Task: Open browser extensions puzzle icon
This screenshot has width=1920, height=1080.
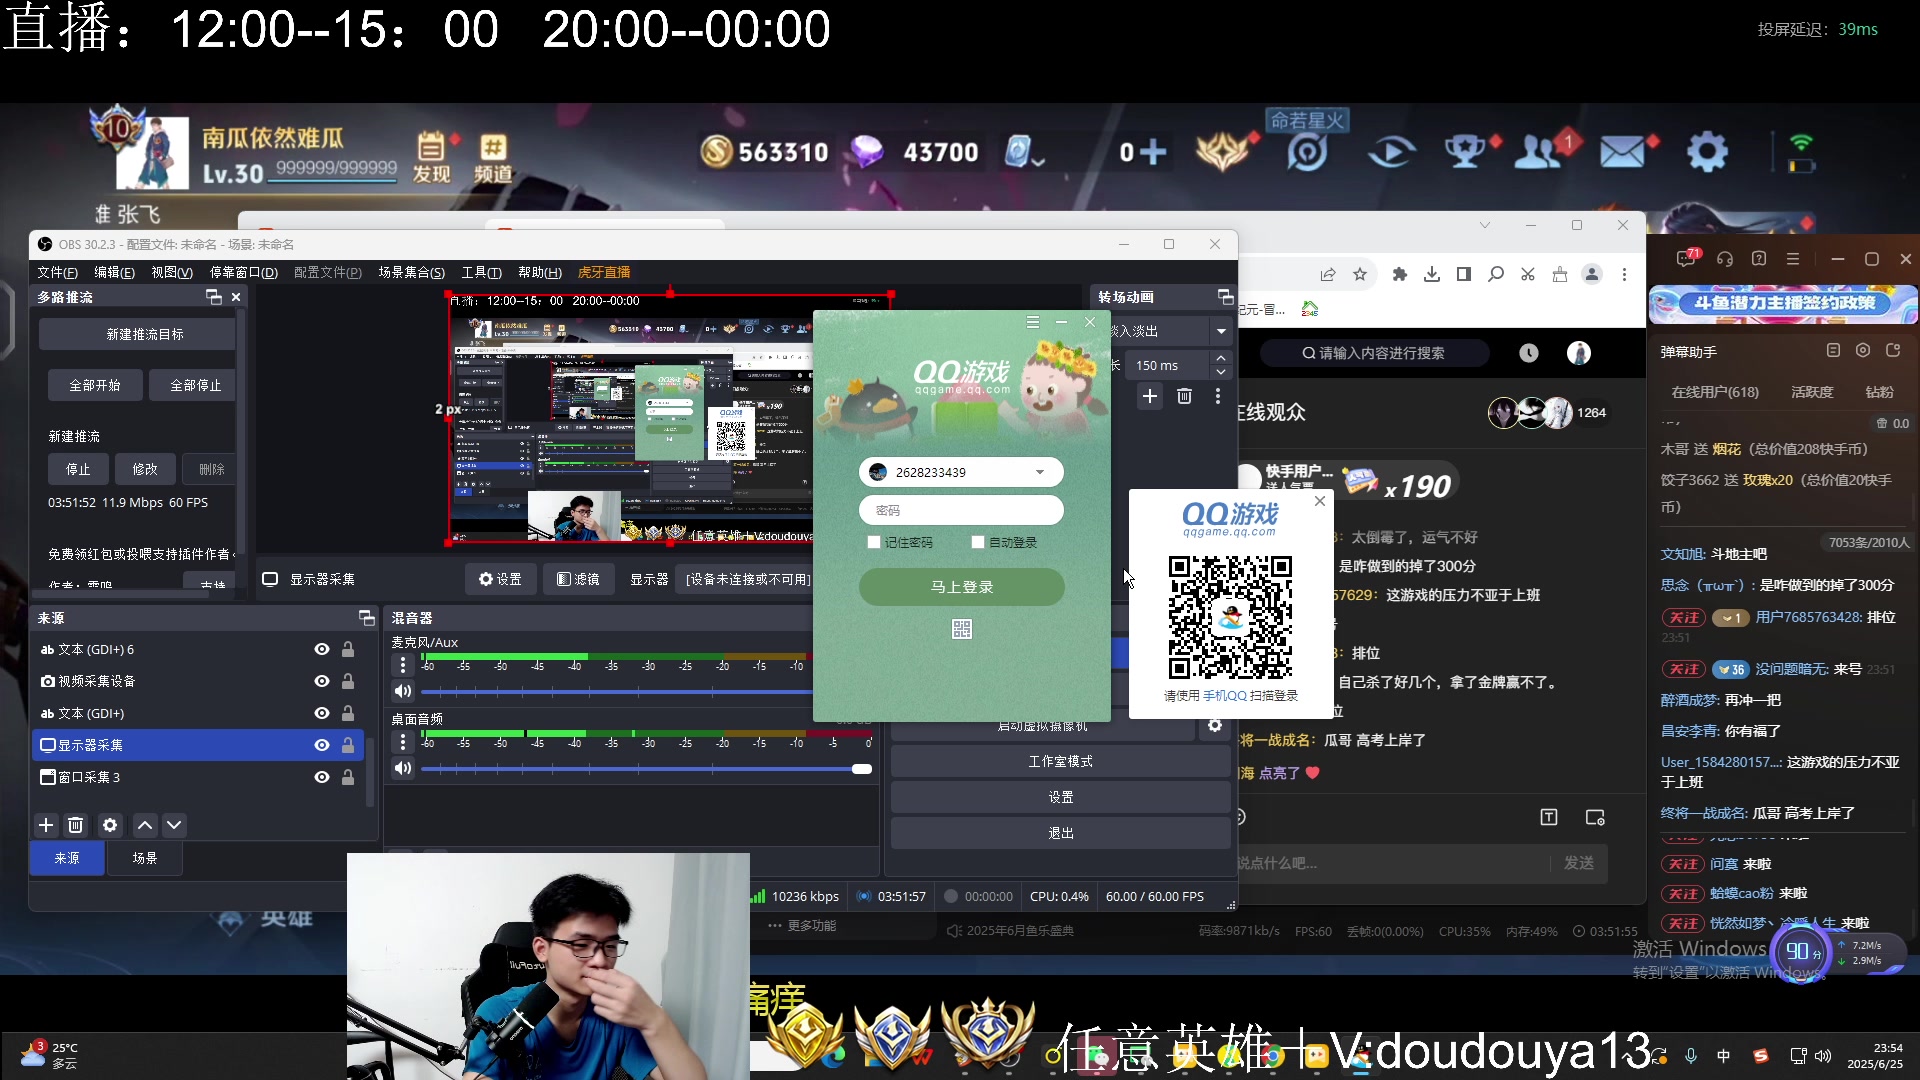Action: pos(1400,274)
